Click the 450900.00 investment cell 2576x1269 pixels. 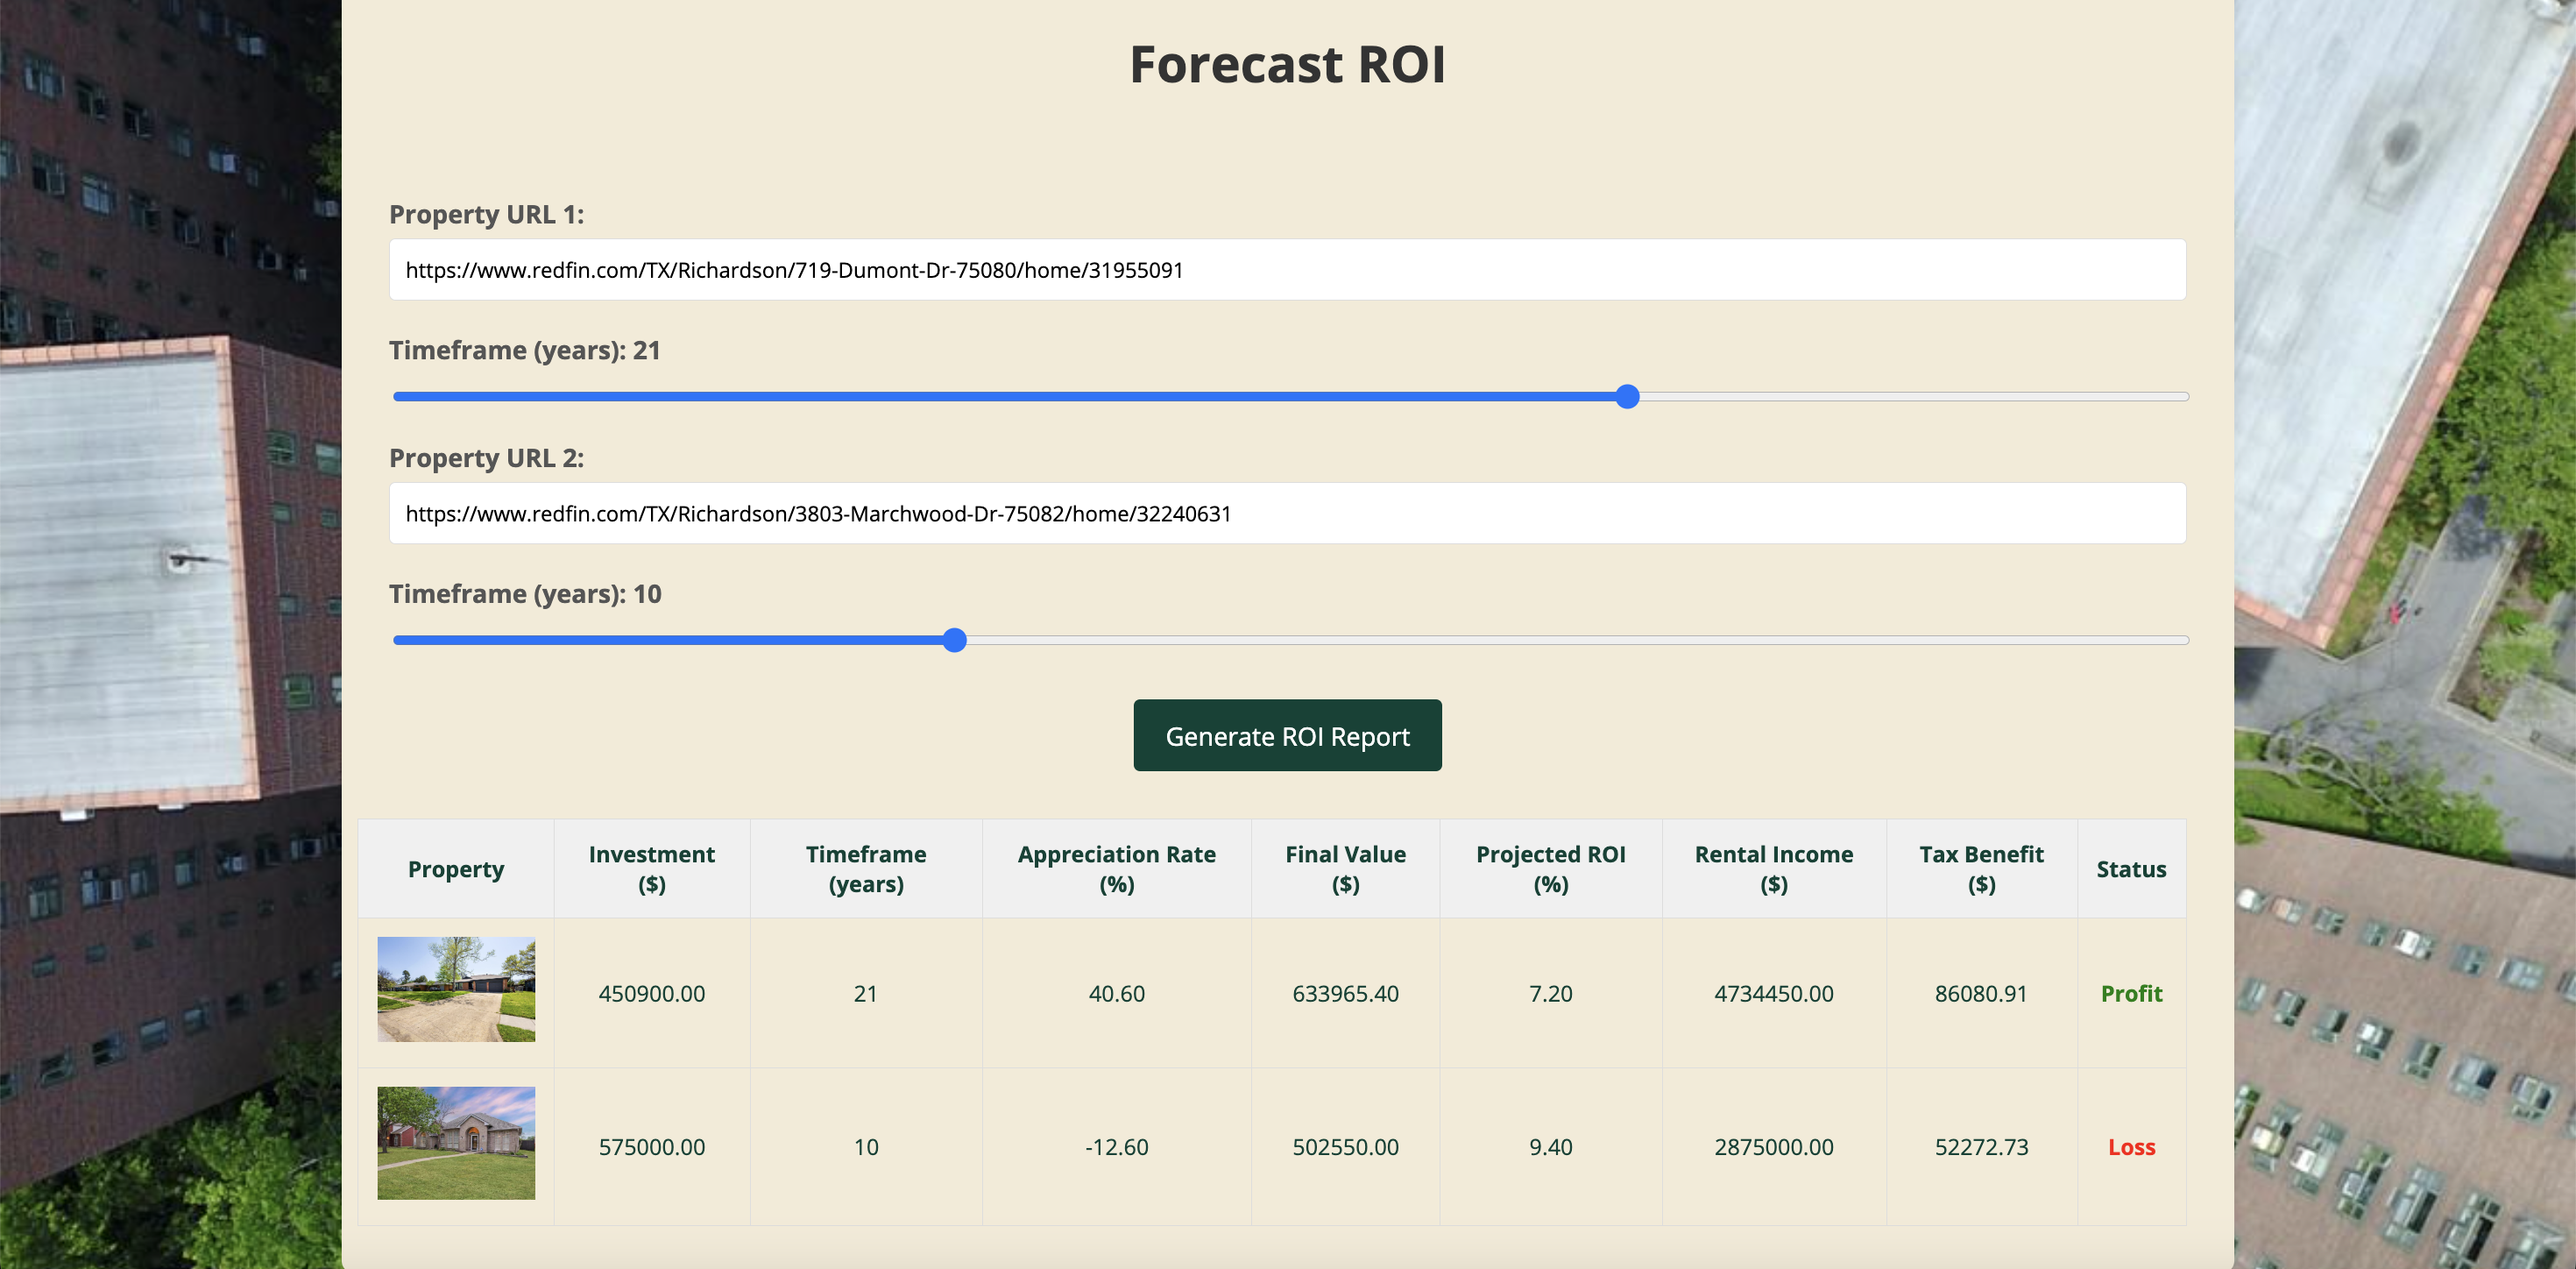651,993
